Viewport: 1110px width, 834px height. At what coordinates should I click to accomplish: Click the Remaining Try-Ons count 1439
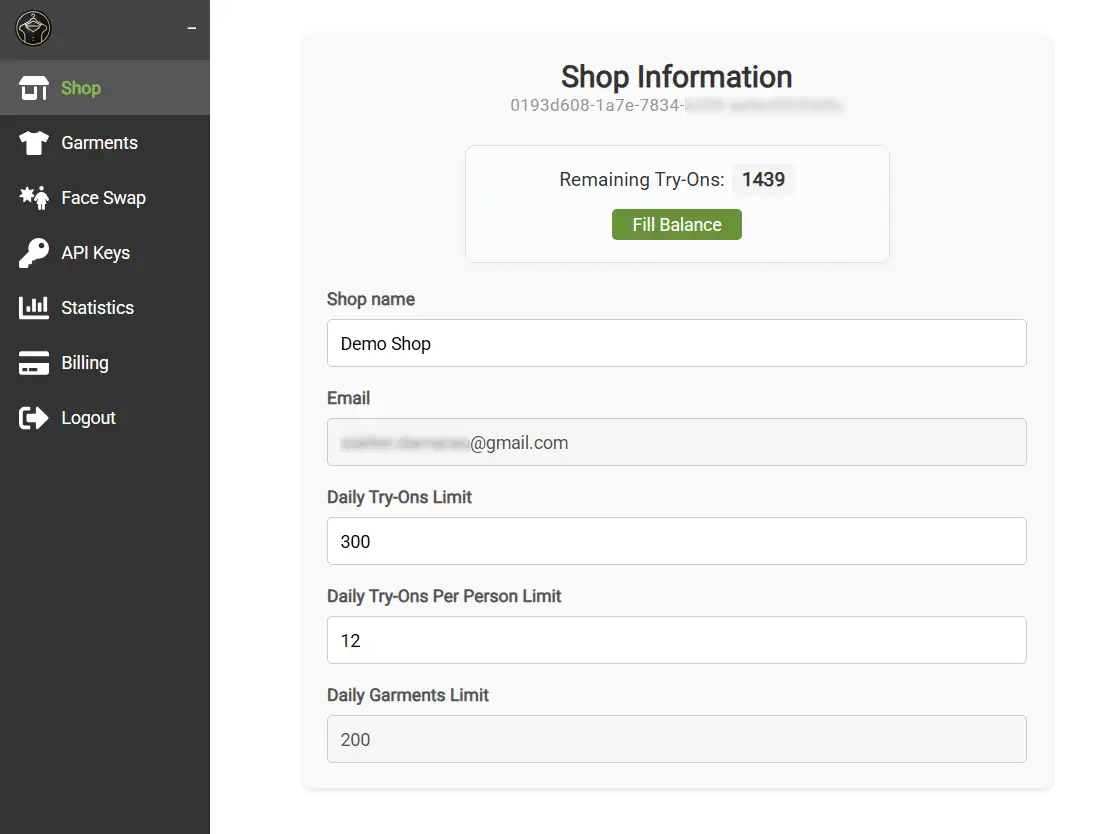pos(763,180)
